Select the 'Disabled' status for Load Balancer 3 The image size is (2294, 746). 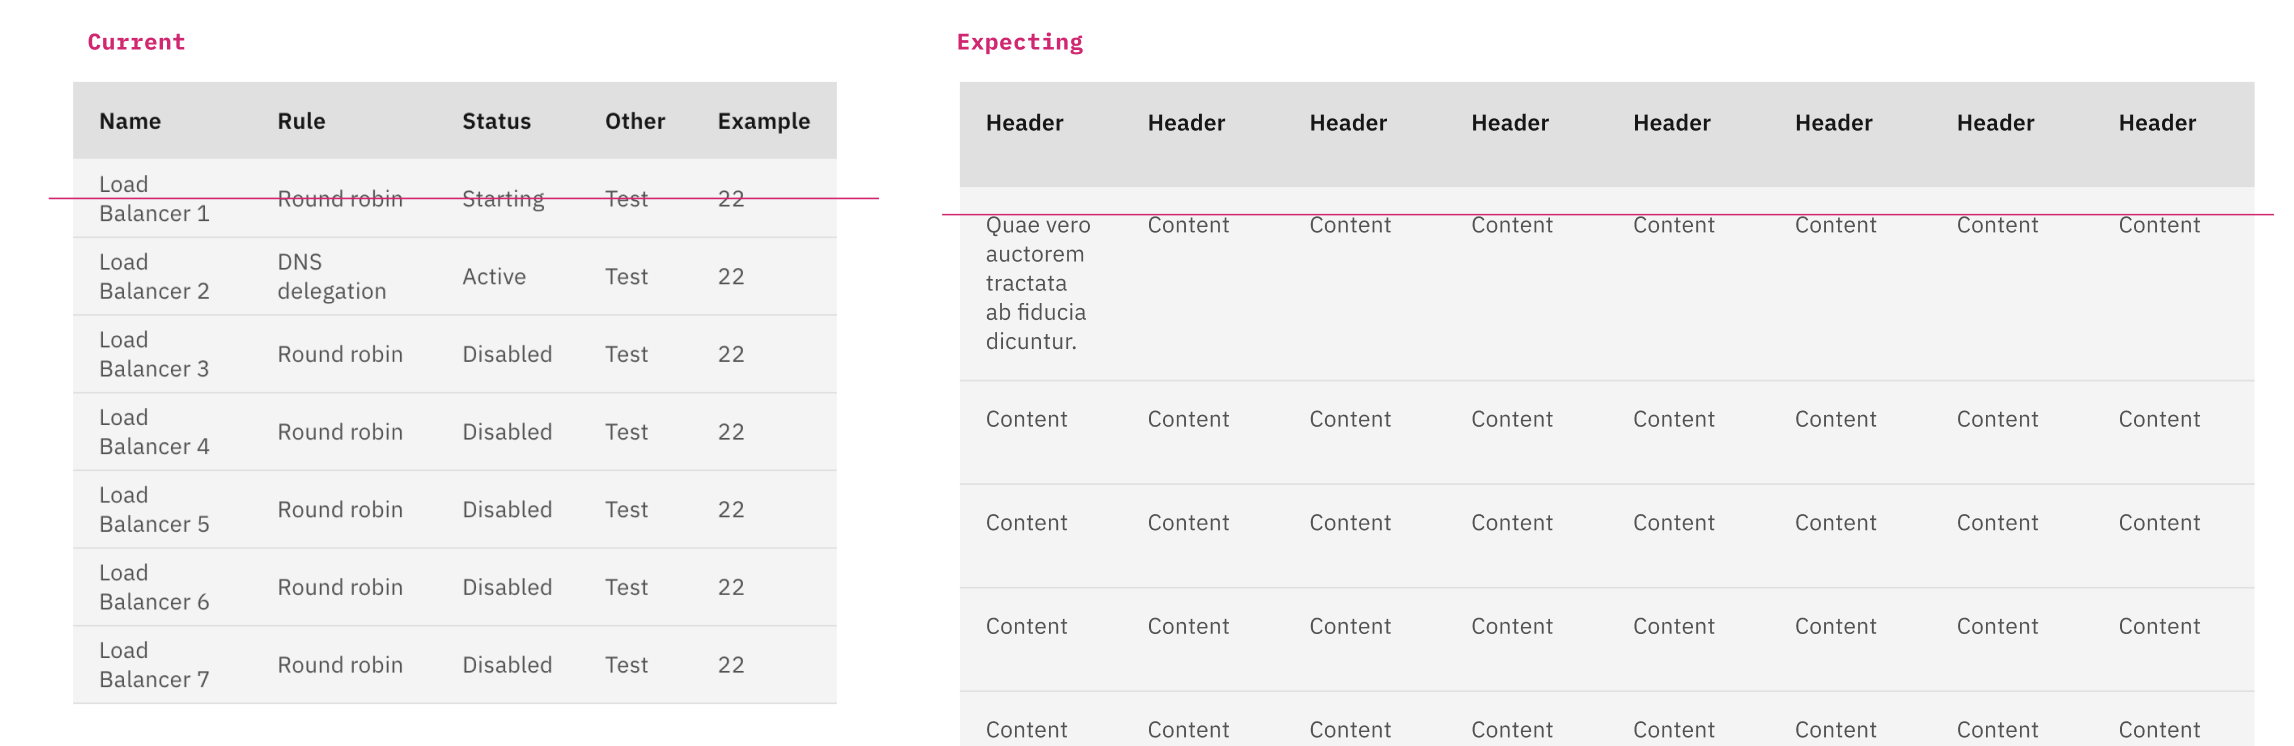[507, 354]
